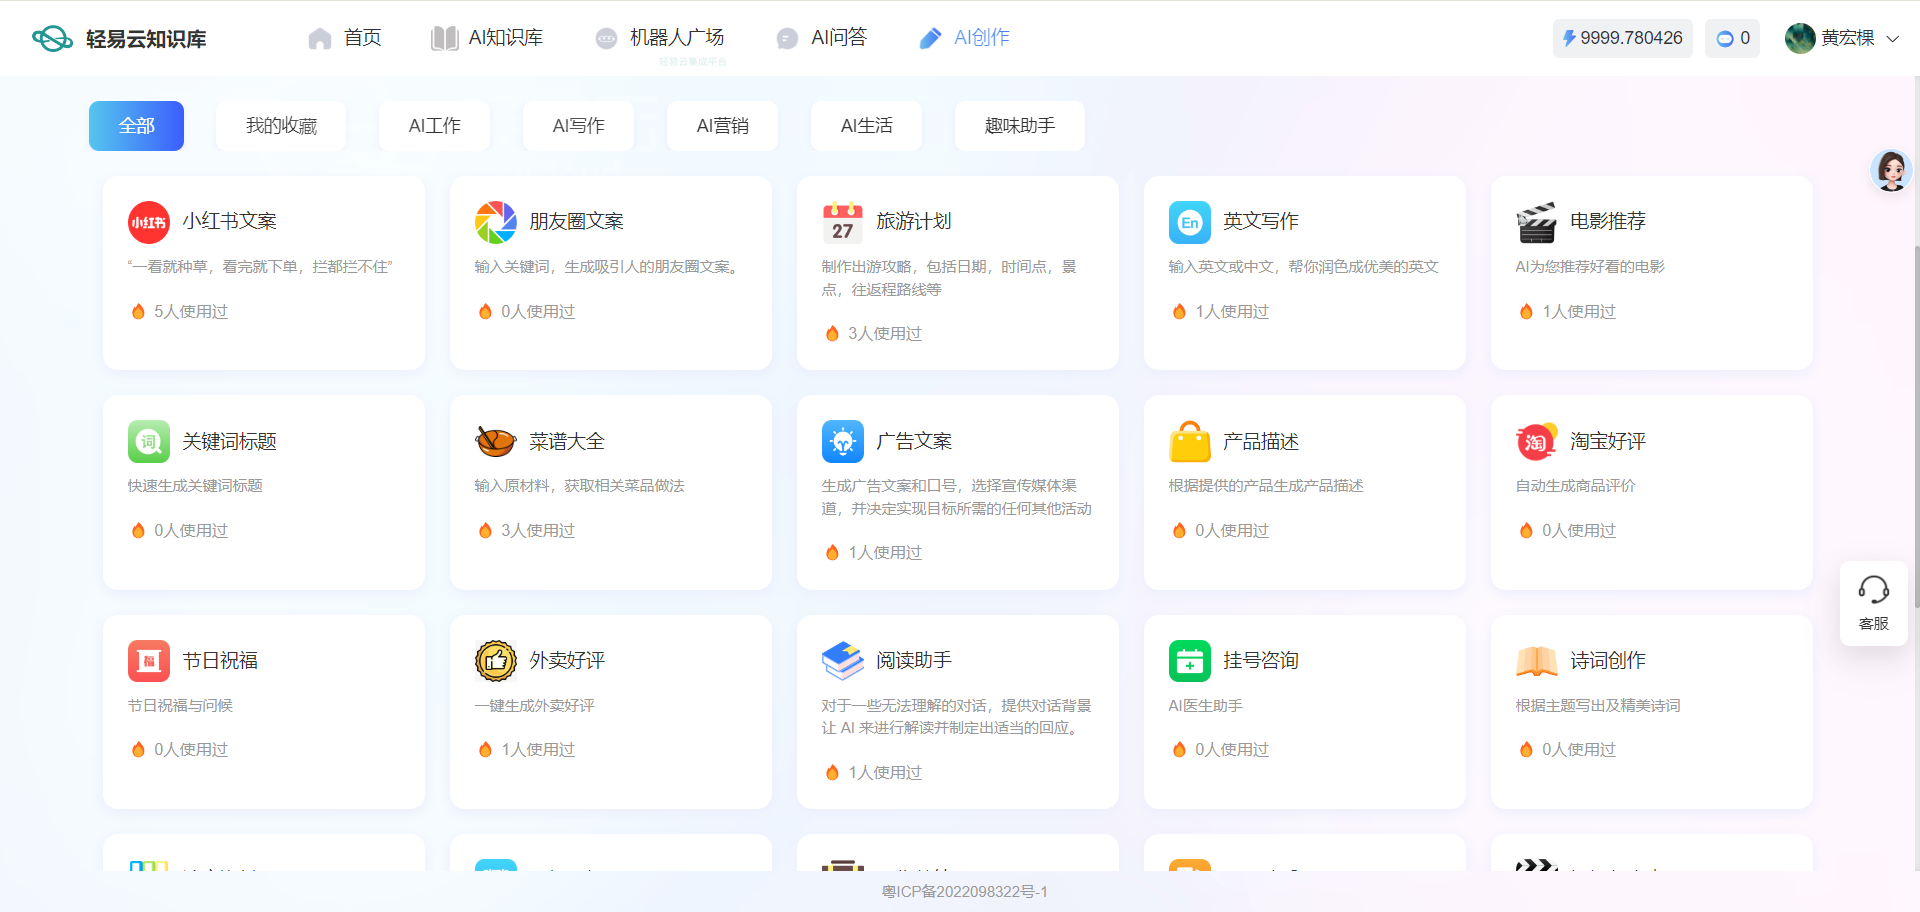This screenshot has height=912, width=1920.
Task: Click the message count bubble icon
Action: coord(1725,39)
